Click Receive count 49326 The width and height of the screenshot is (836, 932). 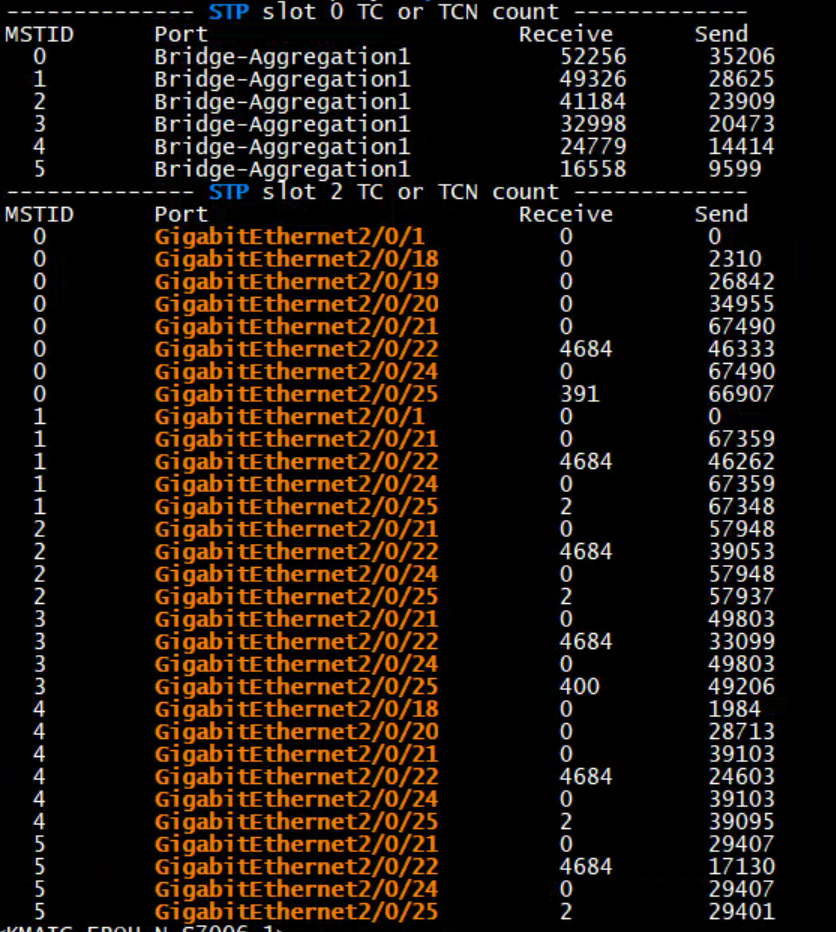coord(593,80)
